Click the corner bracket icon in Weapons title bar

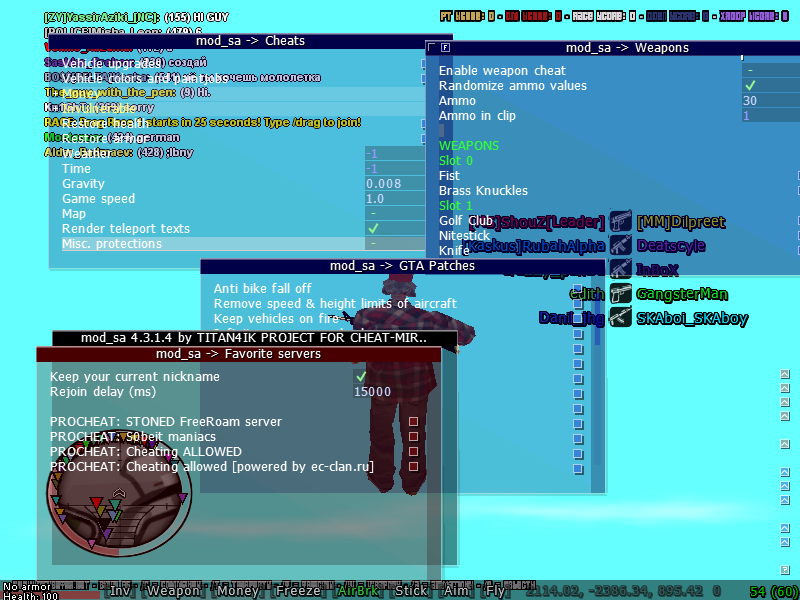click(x=432, y=47)
